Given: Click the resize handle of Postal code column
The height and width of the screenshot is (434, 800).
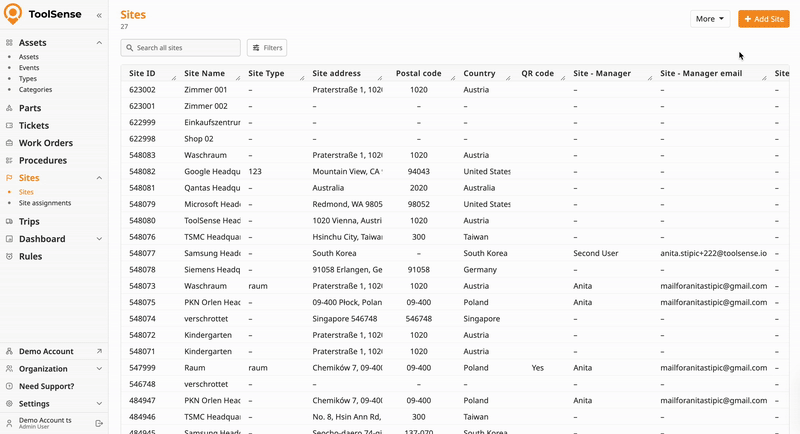Looking at the screenshot, I should click(x=453, y=78).
